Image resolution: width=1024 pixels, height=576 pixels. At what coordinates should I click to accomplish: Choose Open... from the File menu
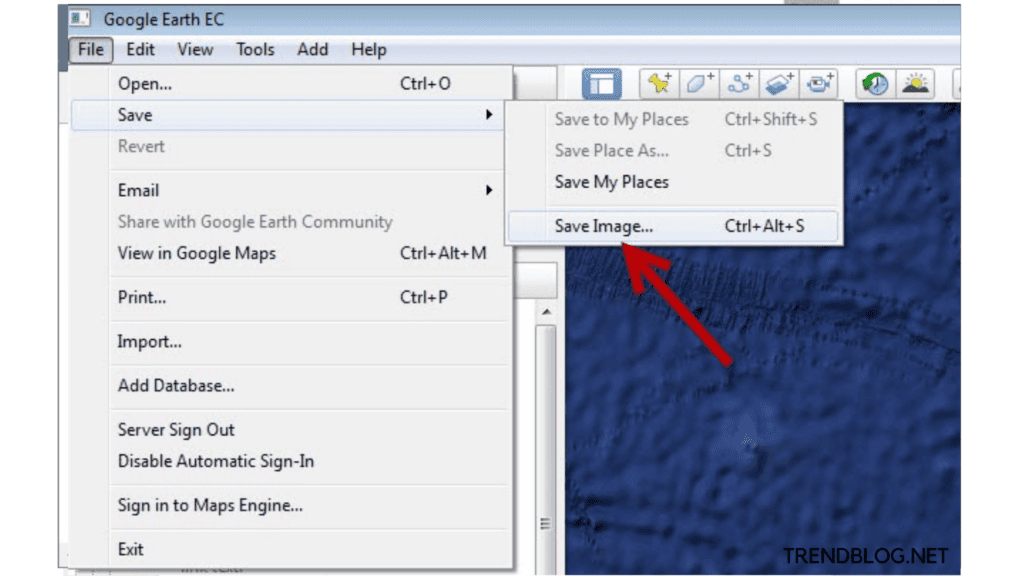point(287,84)
